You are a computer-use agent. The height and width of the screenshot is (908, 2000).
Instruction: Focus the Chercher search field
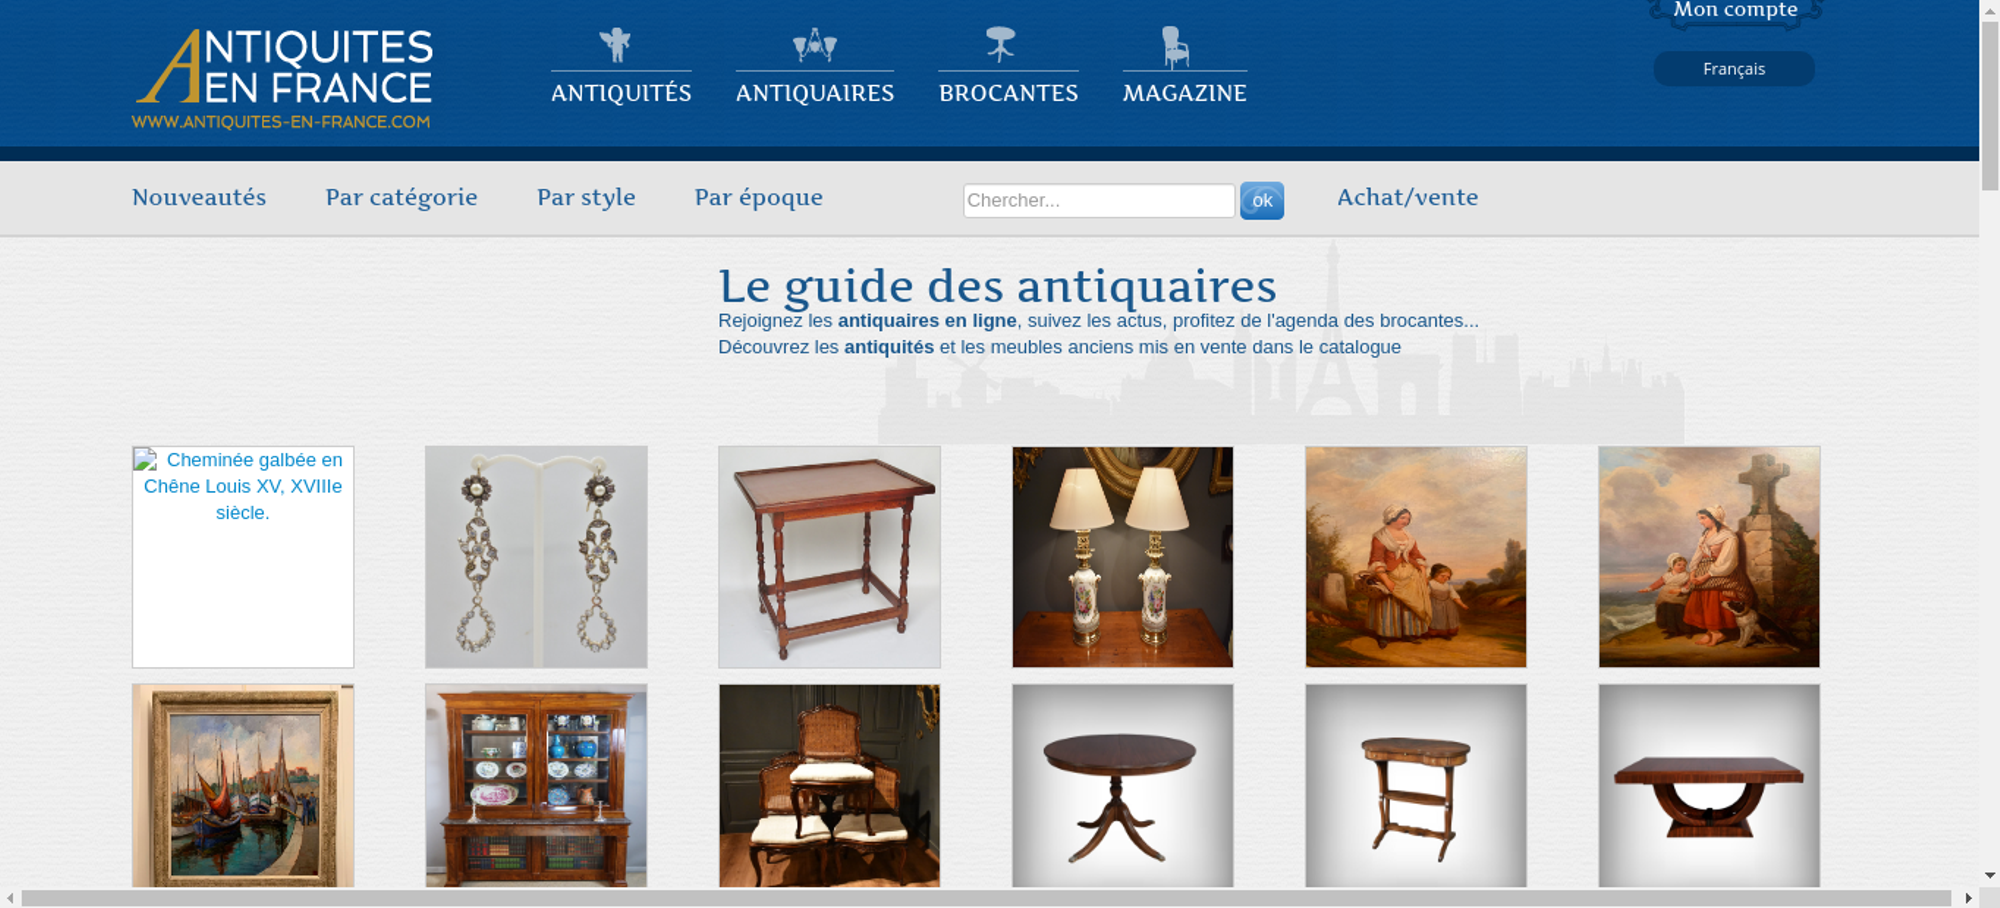(x=1099, y=200)
